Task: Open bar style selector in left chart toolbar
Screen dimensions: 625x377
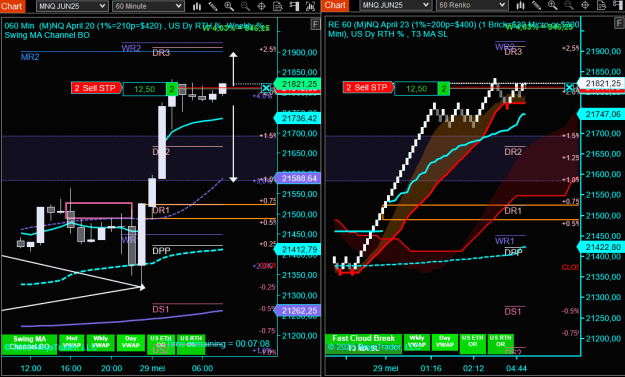Action: (197, 6)
